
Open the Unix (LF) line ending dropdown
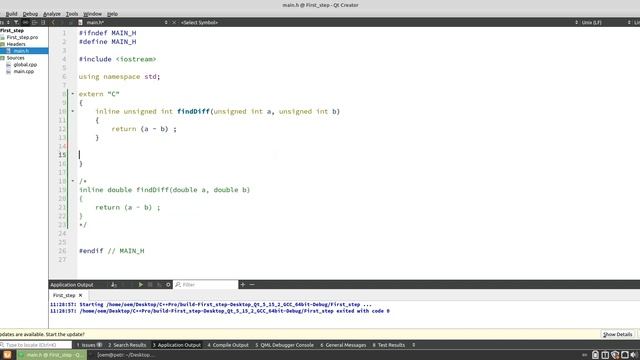point(591,22)
